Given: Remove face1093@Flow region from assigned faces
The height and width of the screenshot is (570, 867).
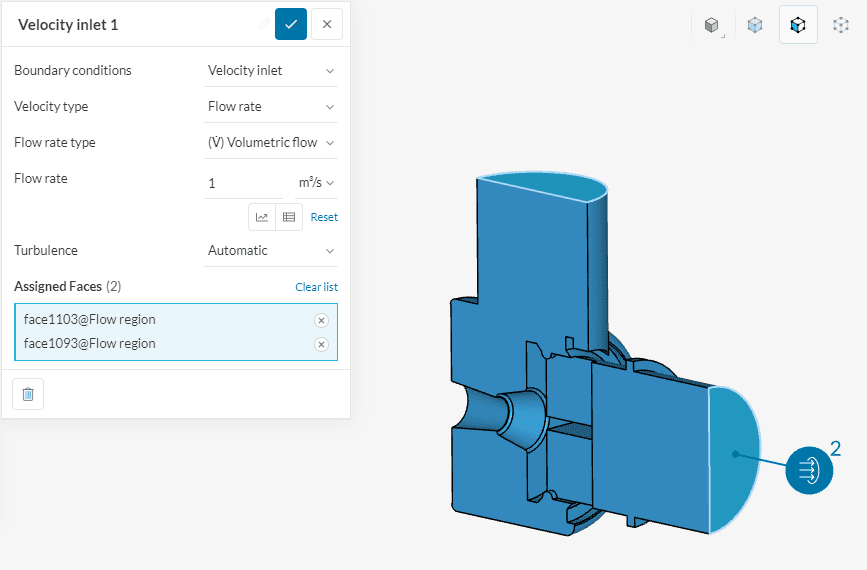Looking at the screenshot, I should (x=321, y=344).
